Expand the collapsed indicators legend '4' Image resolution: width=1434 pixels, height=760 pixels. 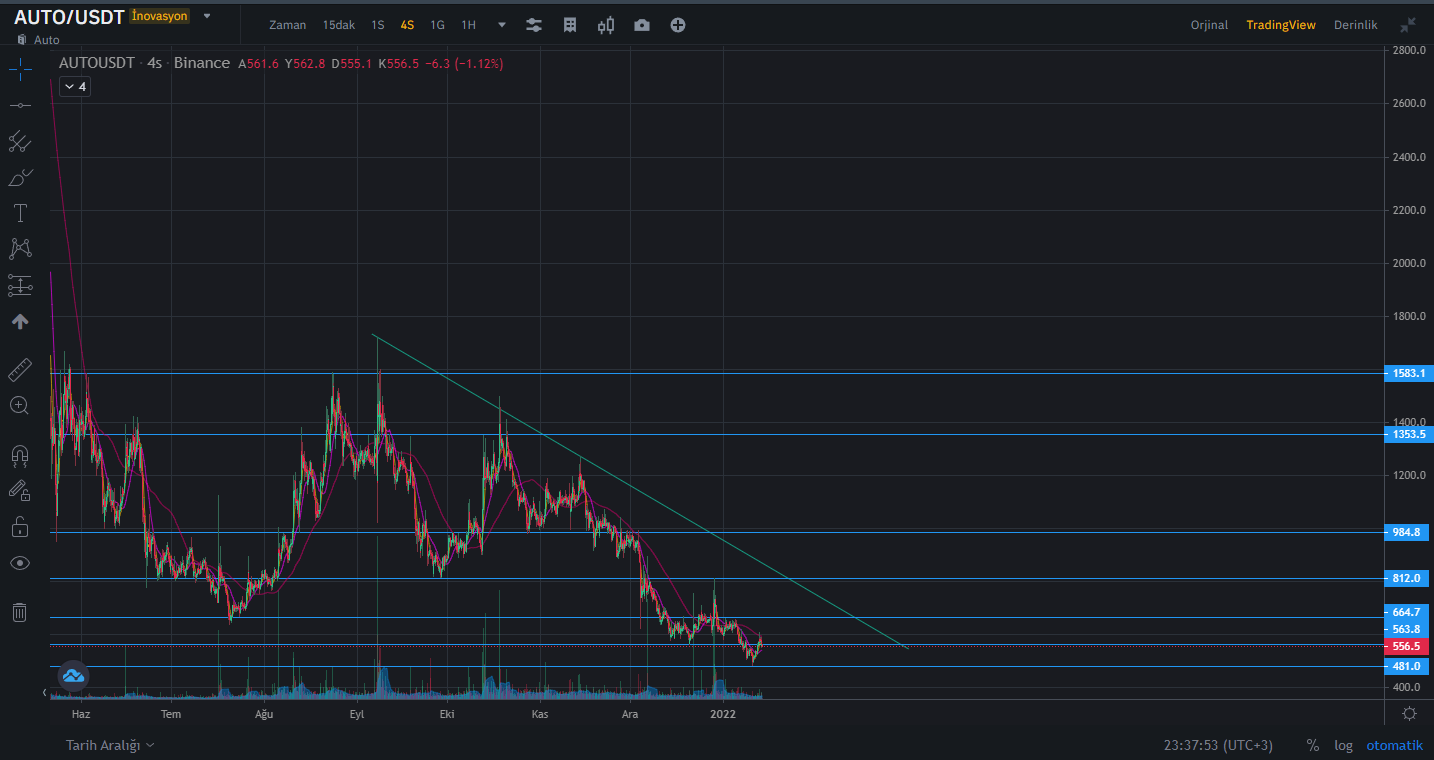[75, 87]
